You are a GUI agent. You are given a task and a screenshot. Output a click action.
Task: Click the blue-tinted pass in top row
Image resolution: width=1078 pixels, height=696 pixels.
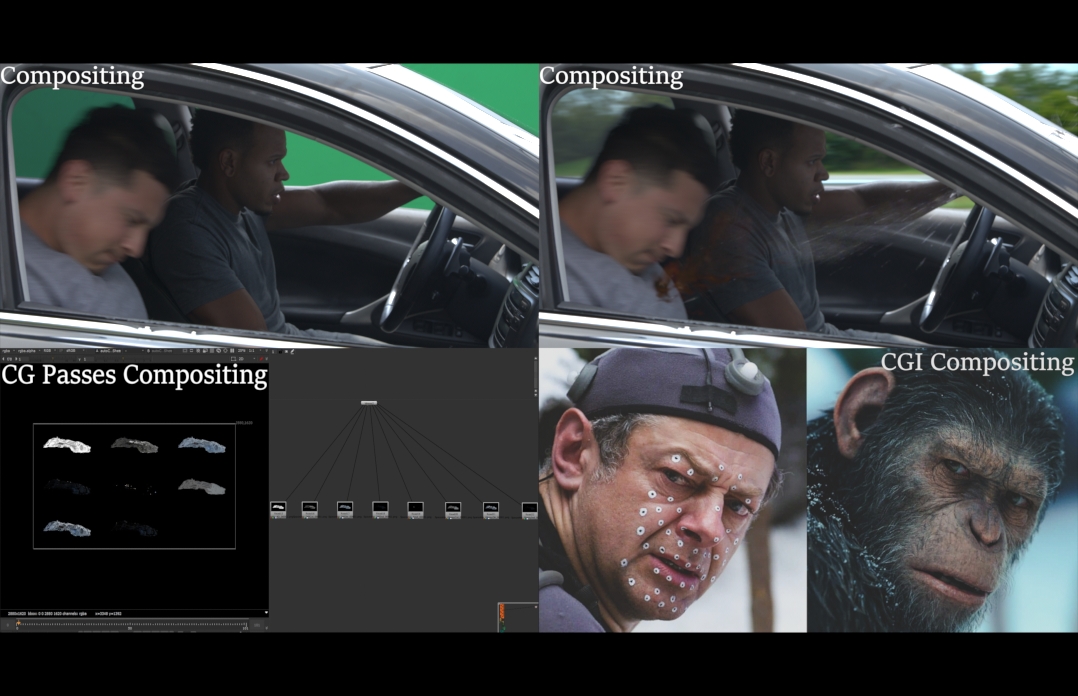point(201,445)
